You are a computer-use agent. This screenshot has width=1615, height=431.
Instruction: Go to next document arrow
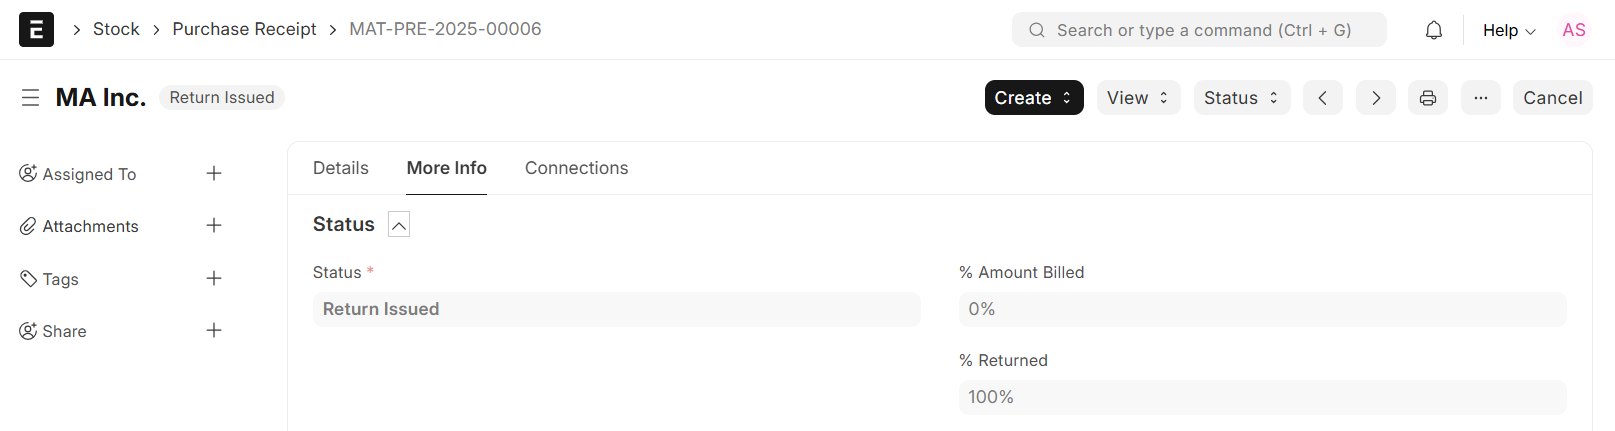tap(1375, 98)
